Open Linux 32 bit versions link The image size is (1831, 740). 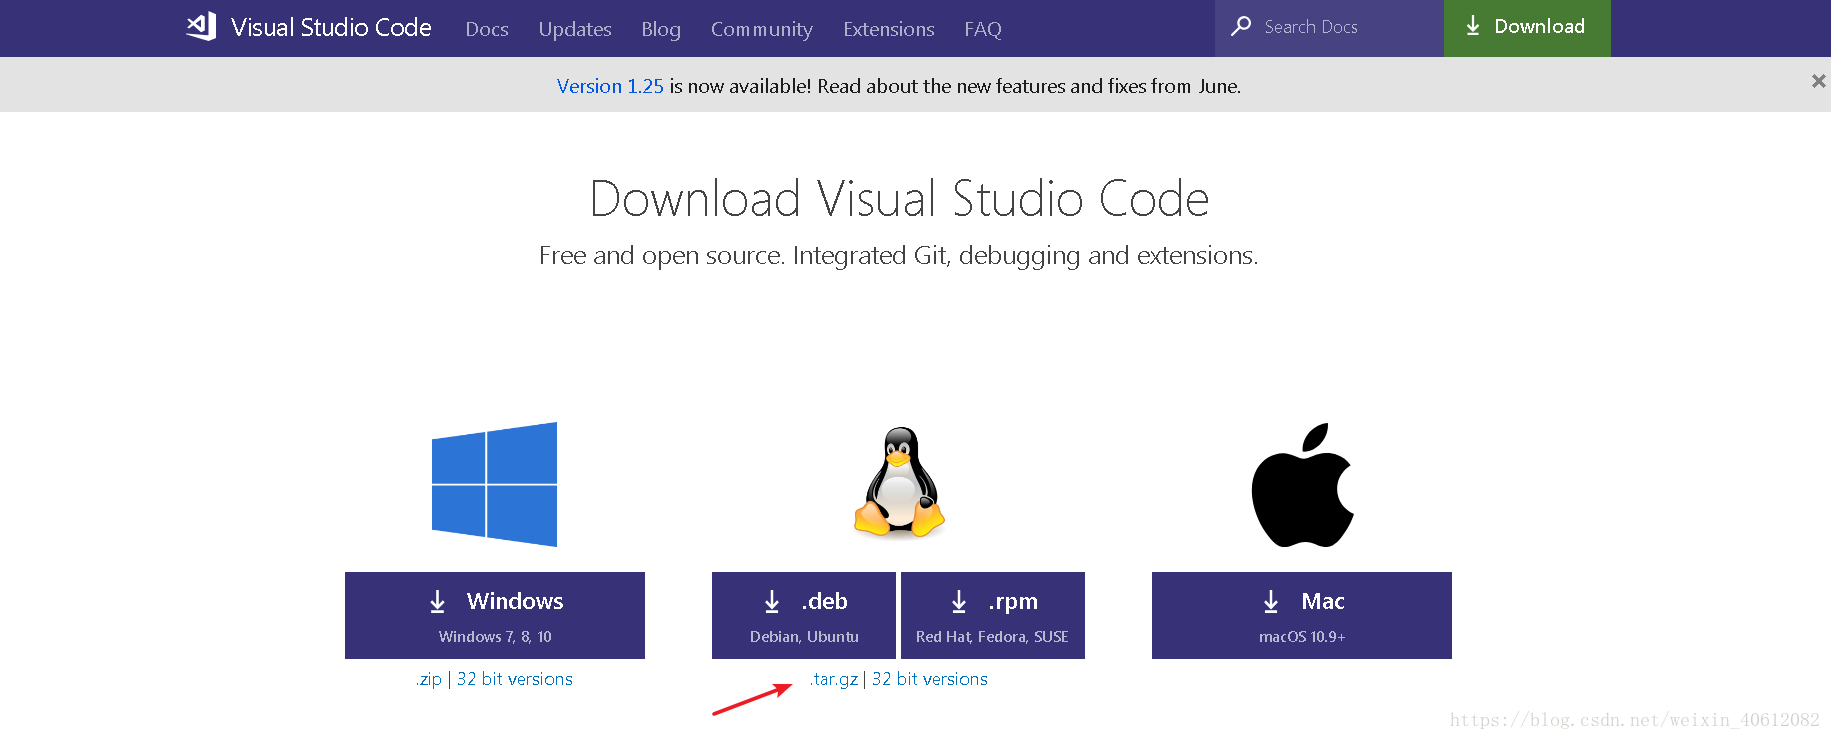[x=930, y=679]
